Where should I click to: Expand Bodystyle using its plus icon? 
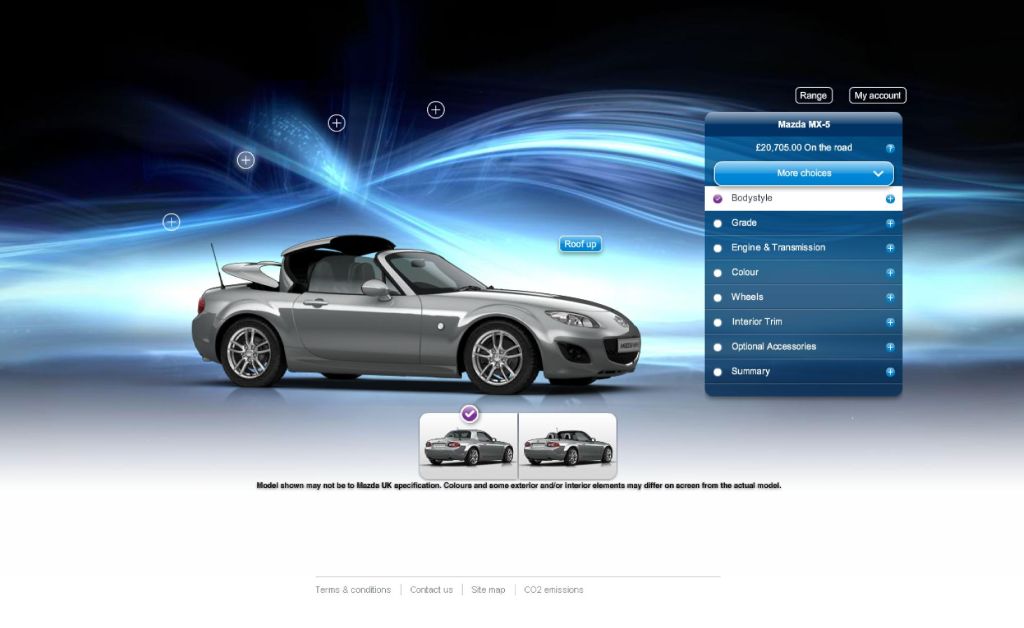click(x=890, y=199)
